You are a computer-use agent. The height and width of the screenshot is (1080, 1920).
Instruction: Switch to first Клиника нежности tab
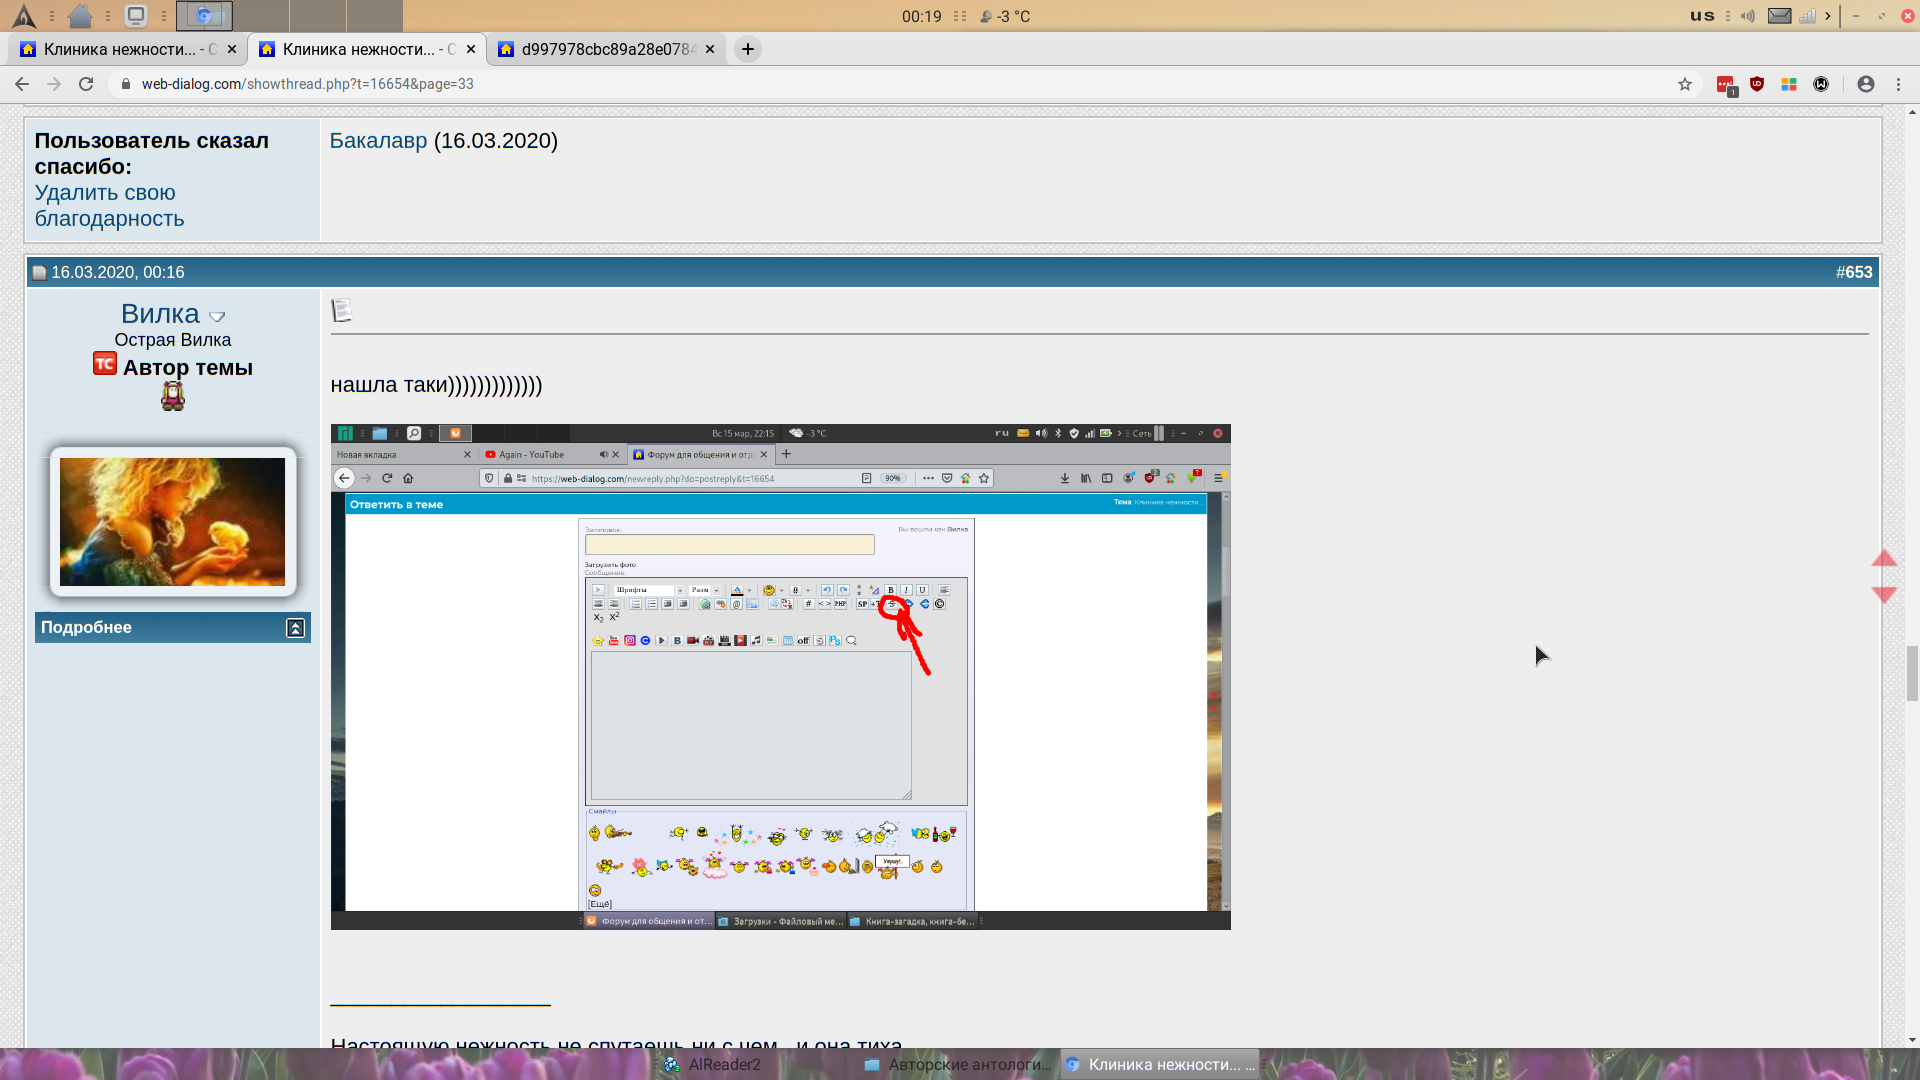point(120,49)
